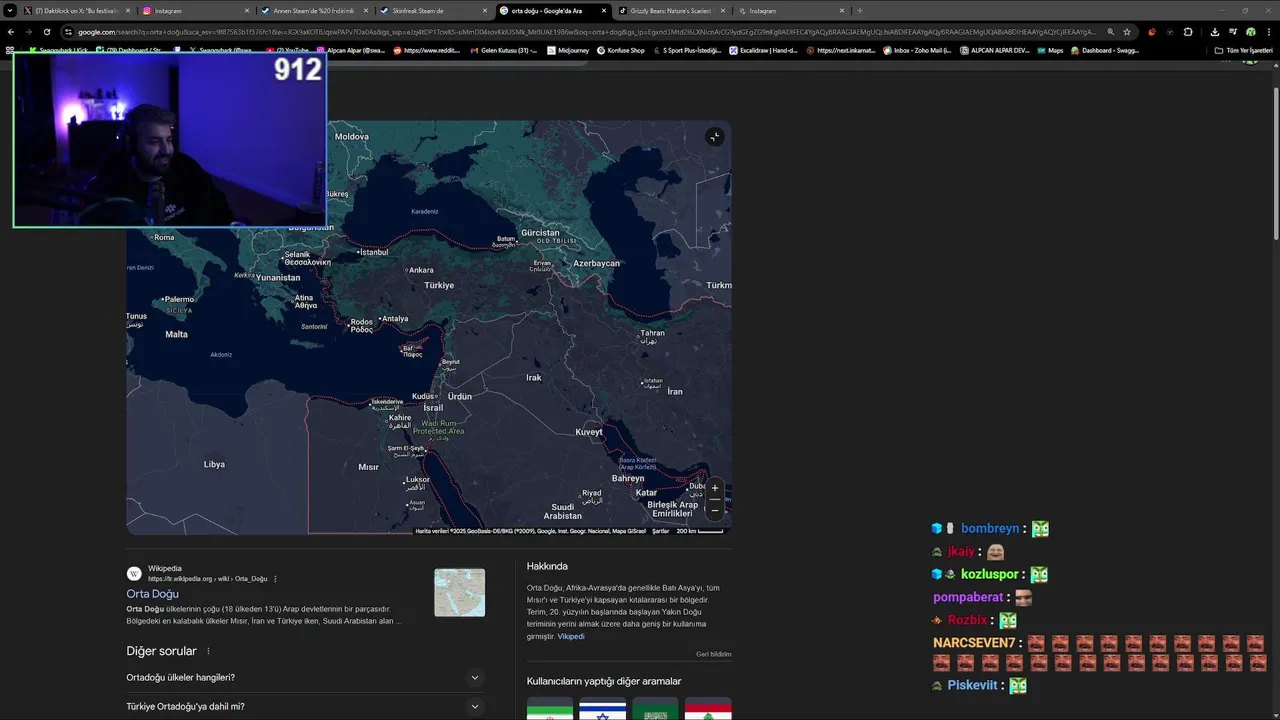The height and width of the screenshot is (720, 1280).
Task: Open the Iran flag related search
Action: click(550, 708)
